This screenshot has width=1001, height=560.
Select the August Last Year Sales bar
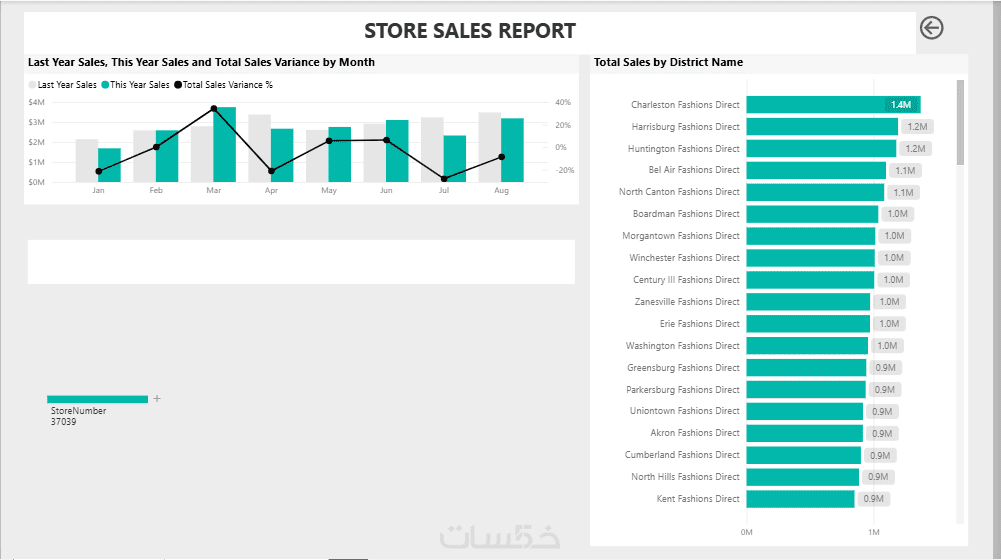coord(489,147)
